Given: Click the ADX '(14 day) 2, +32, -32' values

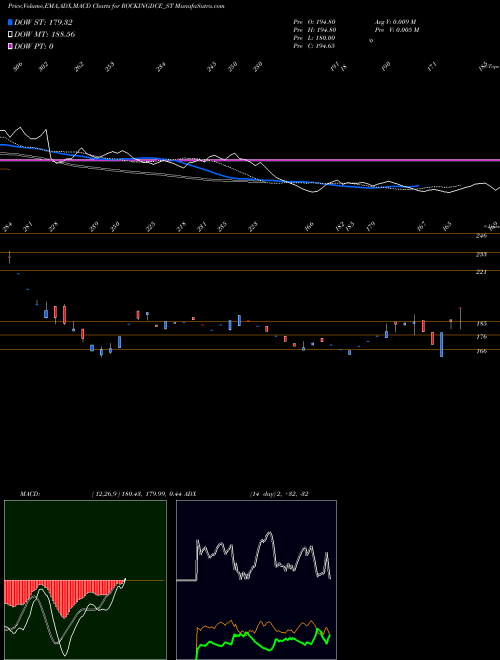Looking at the screenshot, I should [279, 494].
